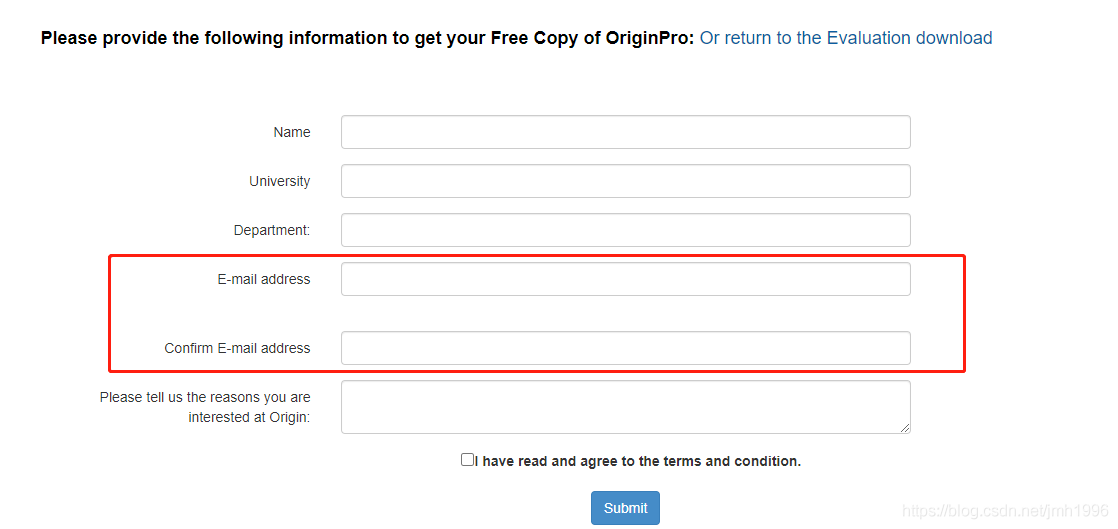Click the "University" label text
1118x529 pixels.
pyautogui.click(x=280, y=181)
